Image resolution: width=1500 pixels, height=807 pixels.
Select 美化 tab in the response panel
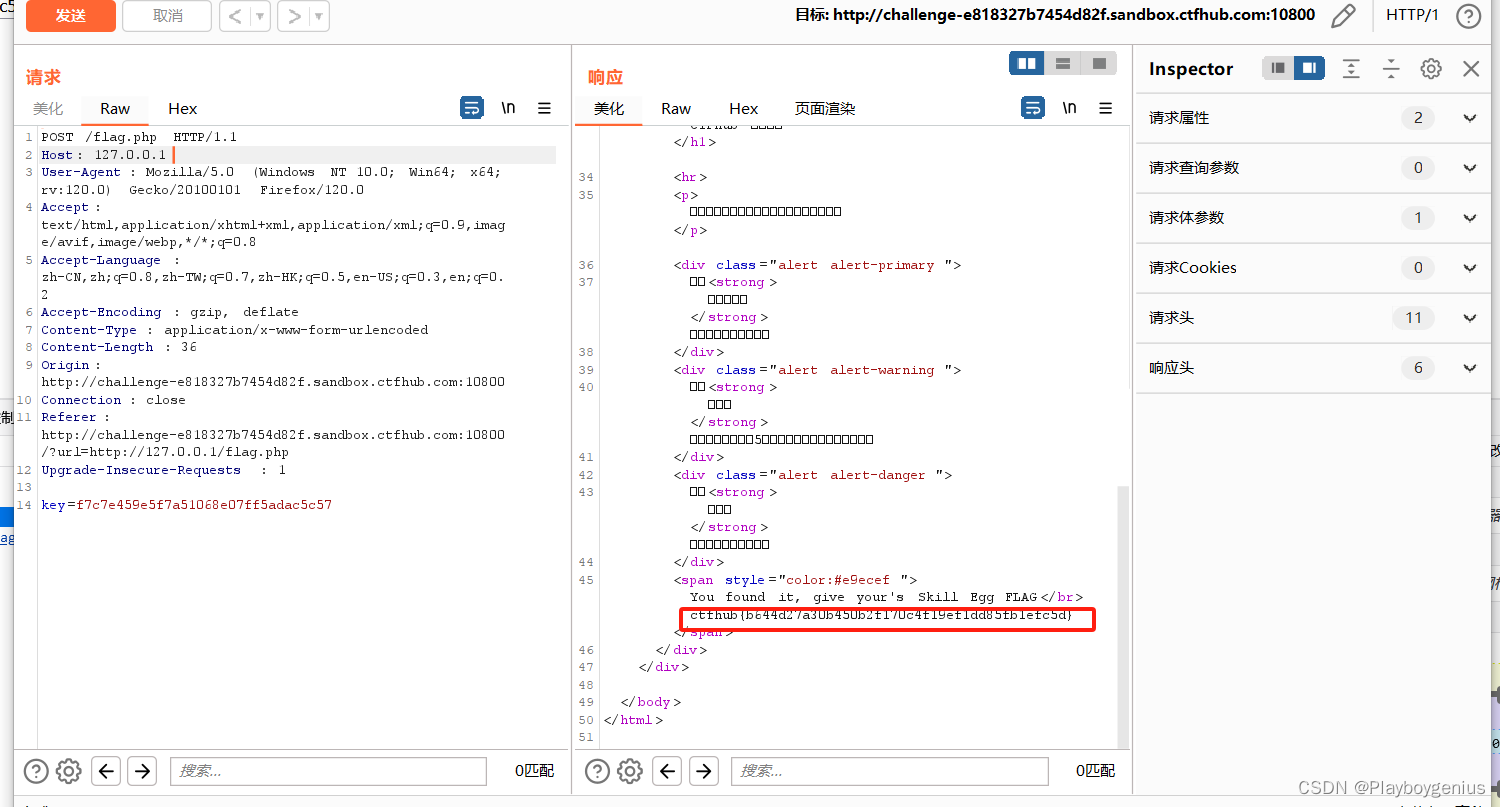(x=609, y=108)
